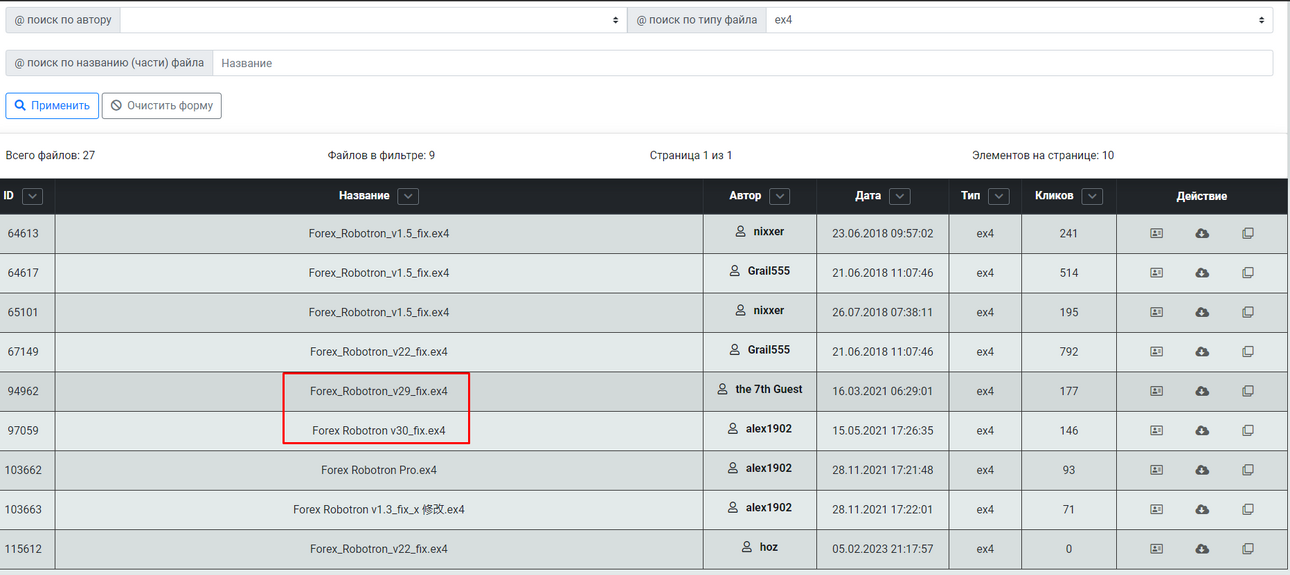This screenshot has width=1290, height=575.
Task: Open details card for file ID 103663
Action: 1156,510
